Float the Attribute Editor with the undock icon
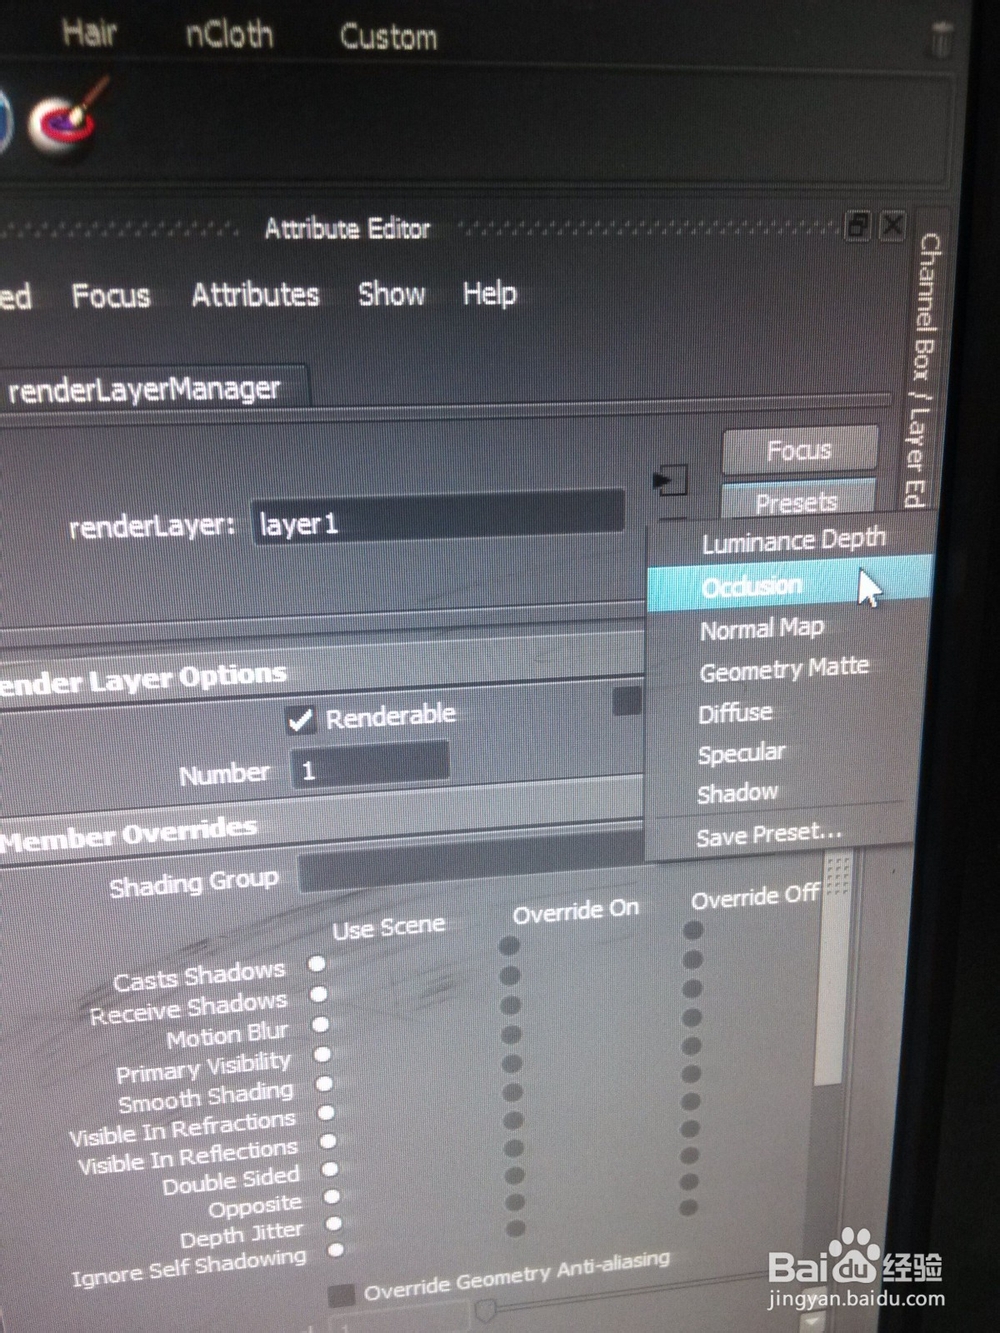This screenshot has width=1000, height=1333. [x=858, y=225]
